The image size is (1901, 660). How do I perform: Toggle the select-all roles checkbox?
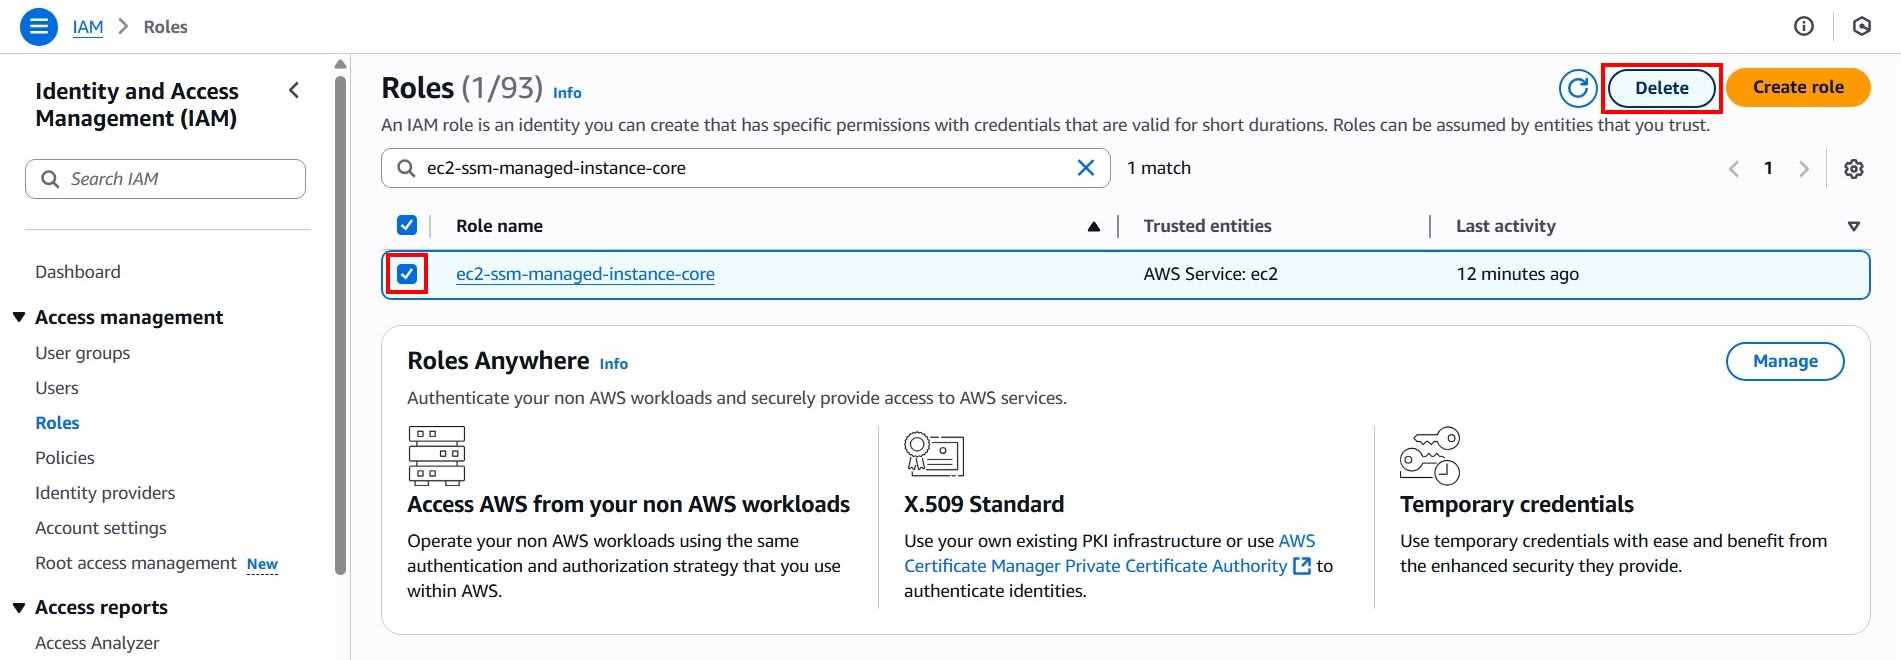coord(407,225)
